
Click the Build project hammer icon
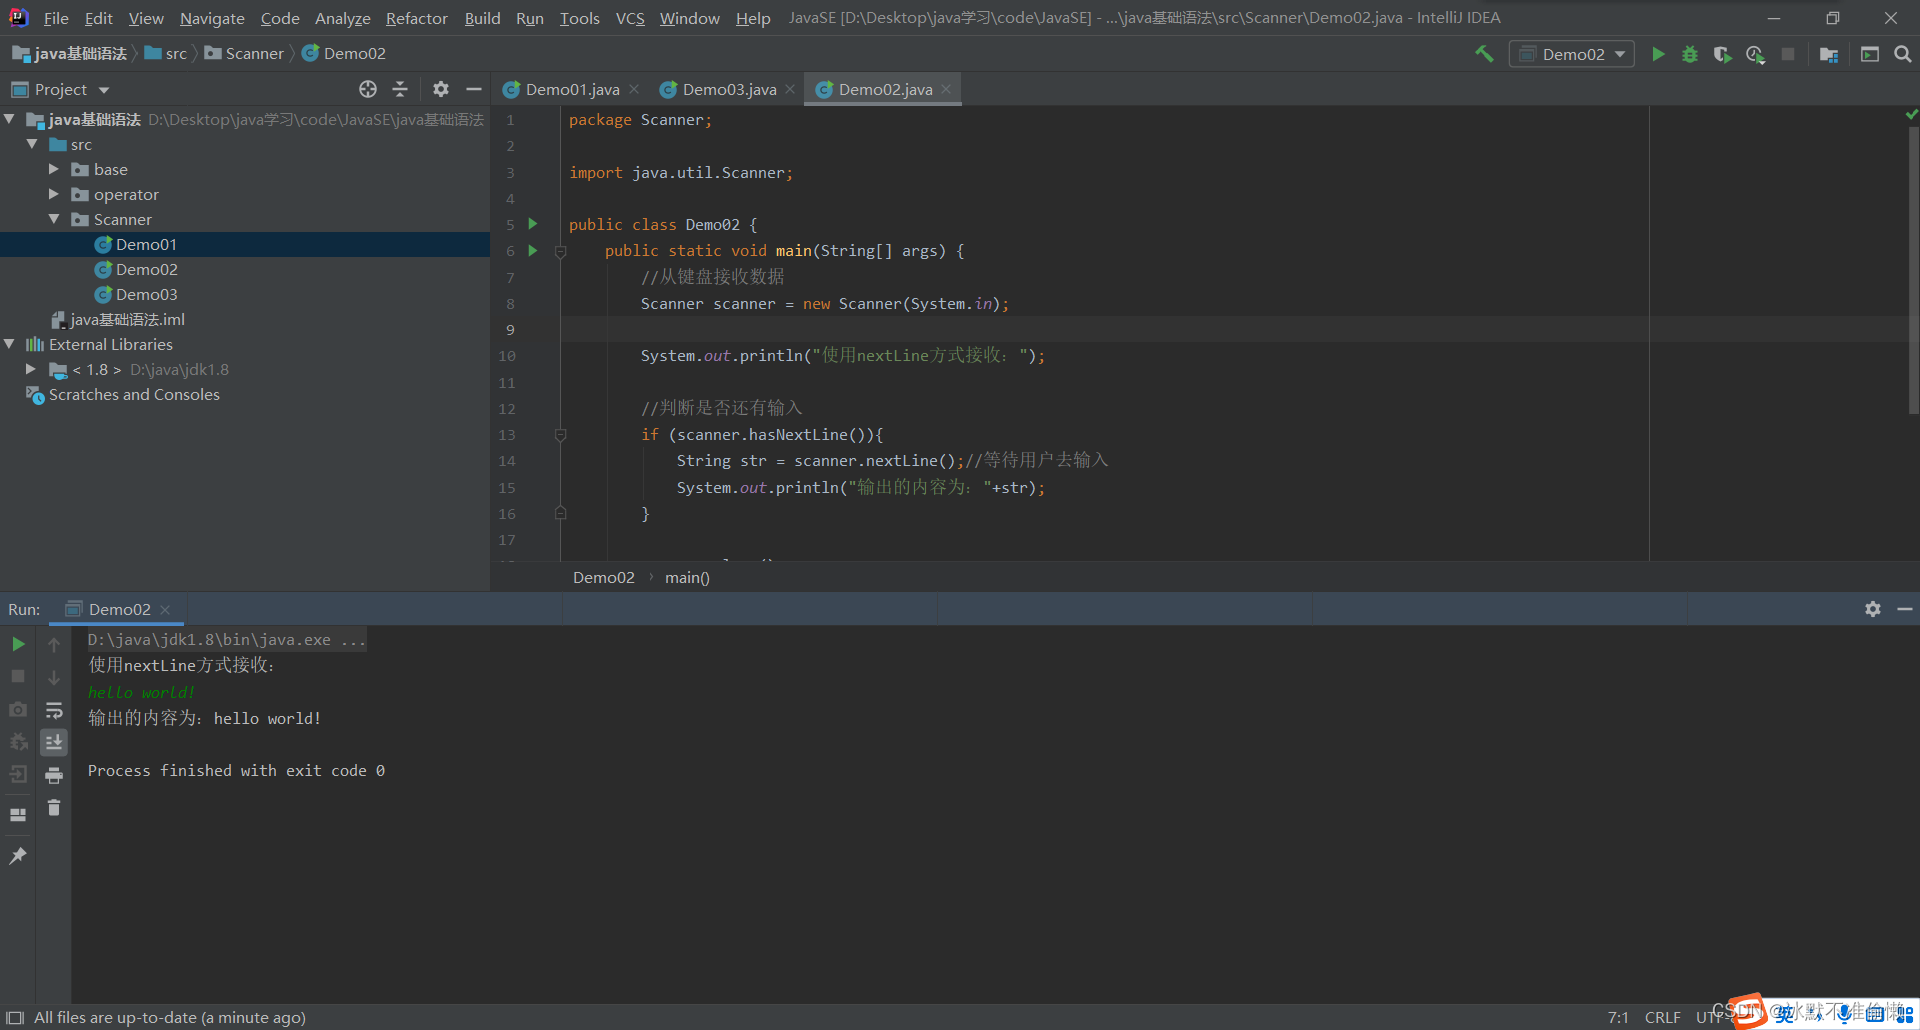pyautogui.click(x=1484, y=54)
